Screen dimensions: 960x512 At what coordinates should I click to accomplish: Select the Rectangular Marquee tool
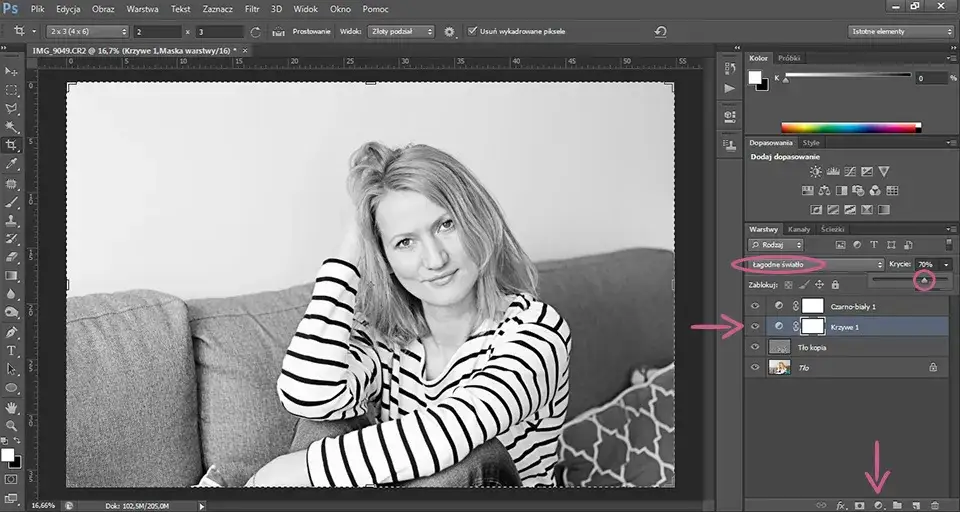11,91
